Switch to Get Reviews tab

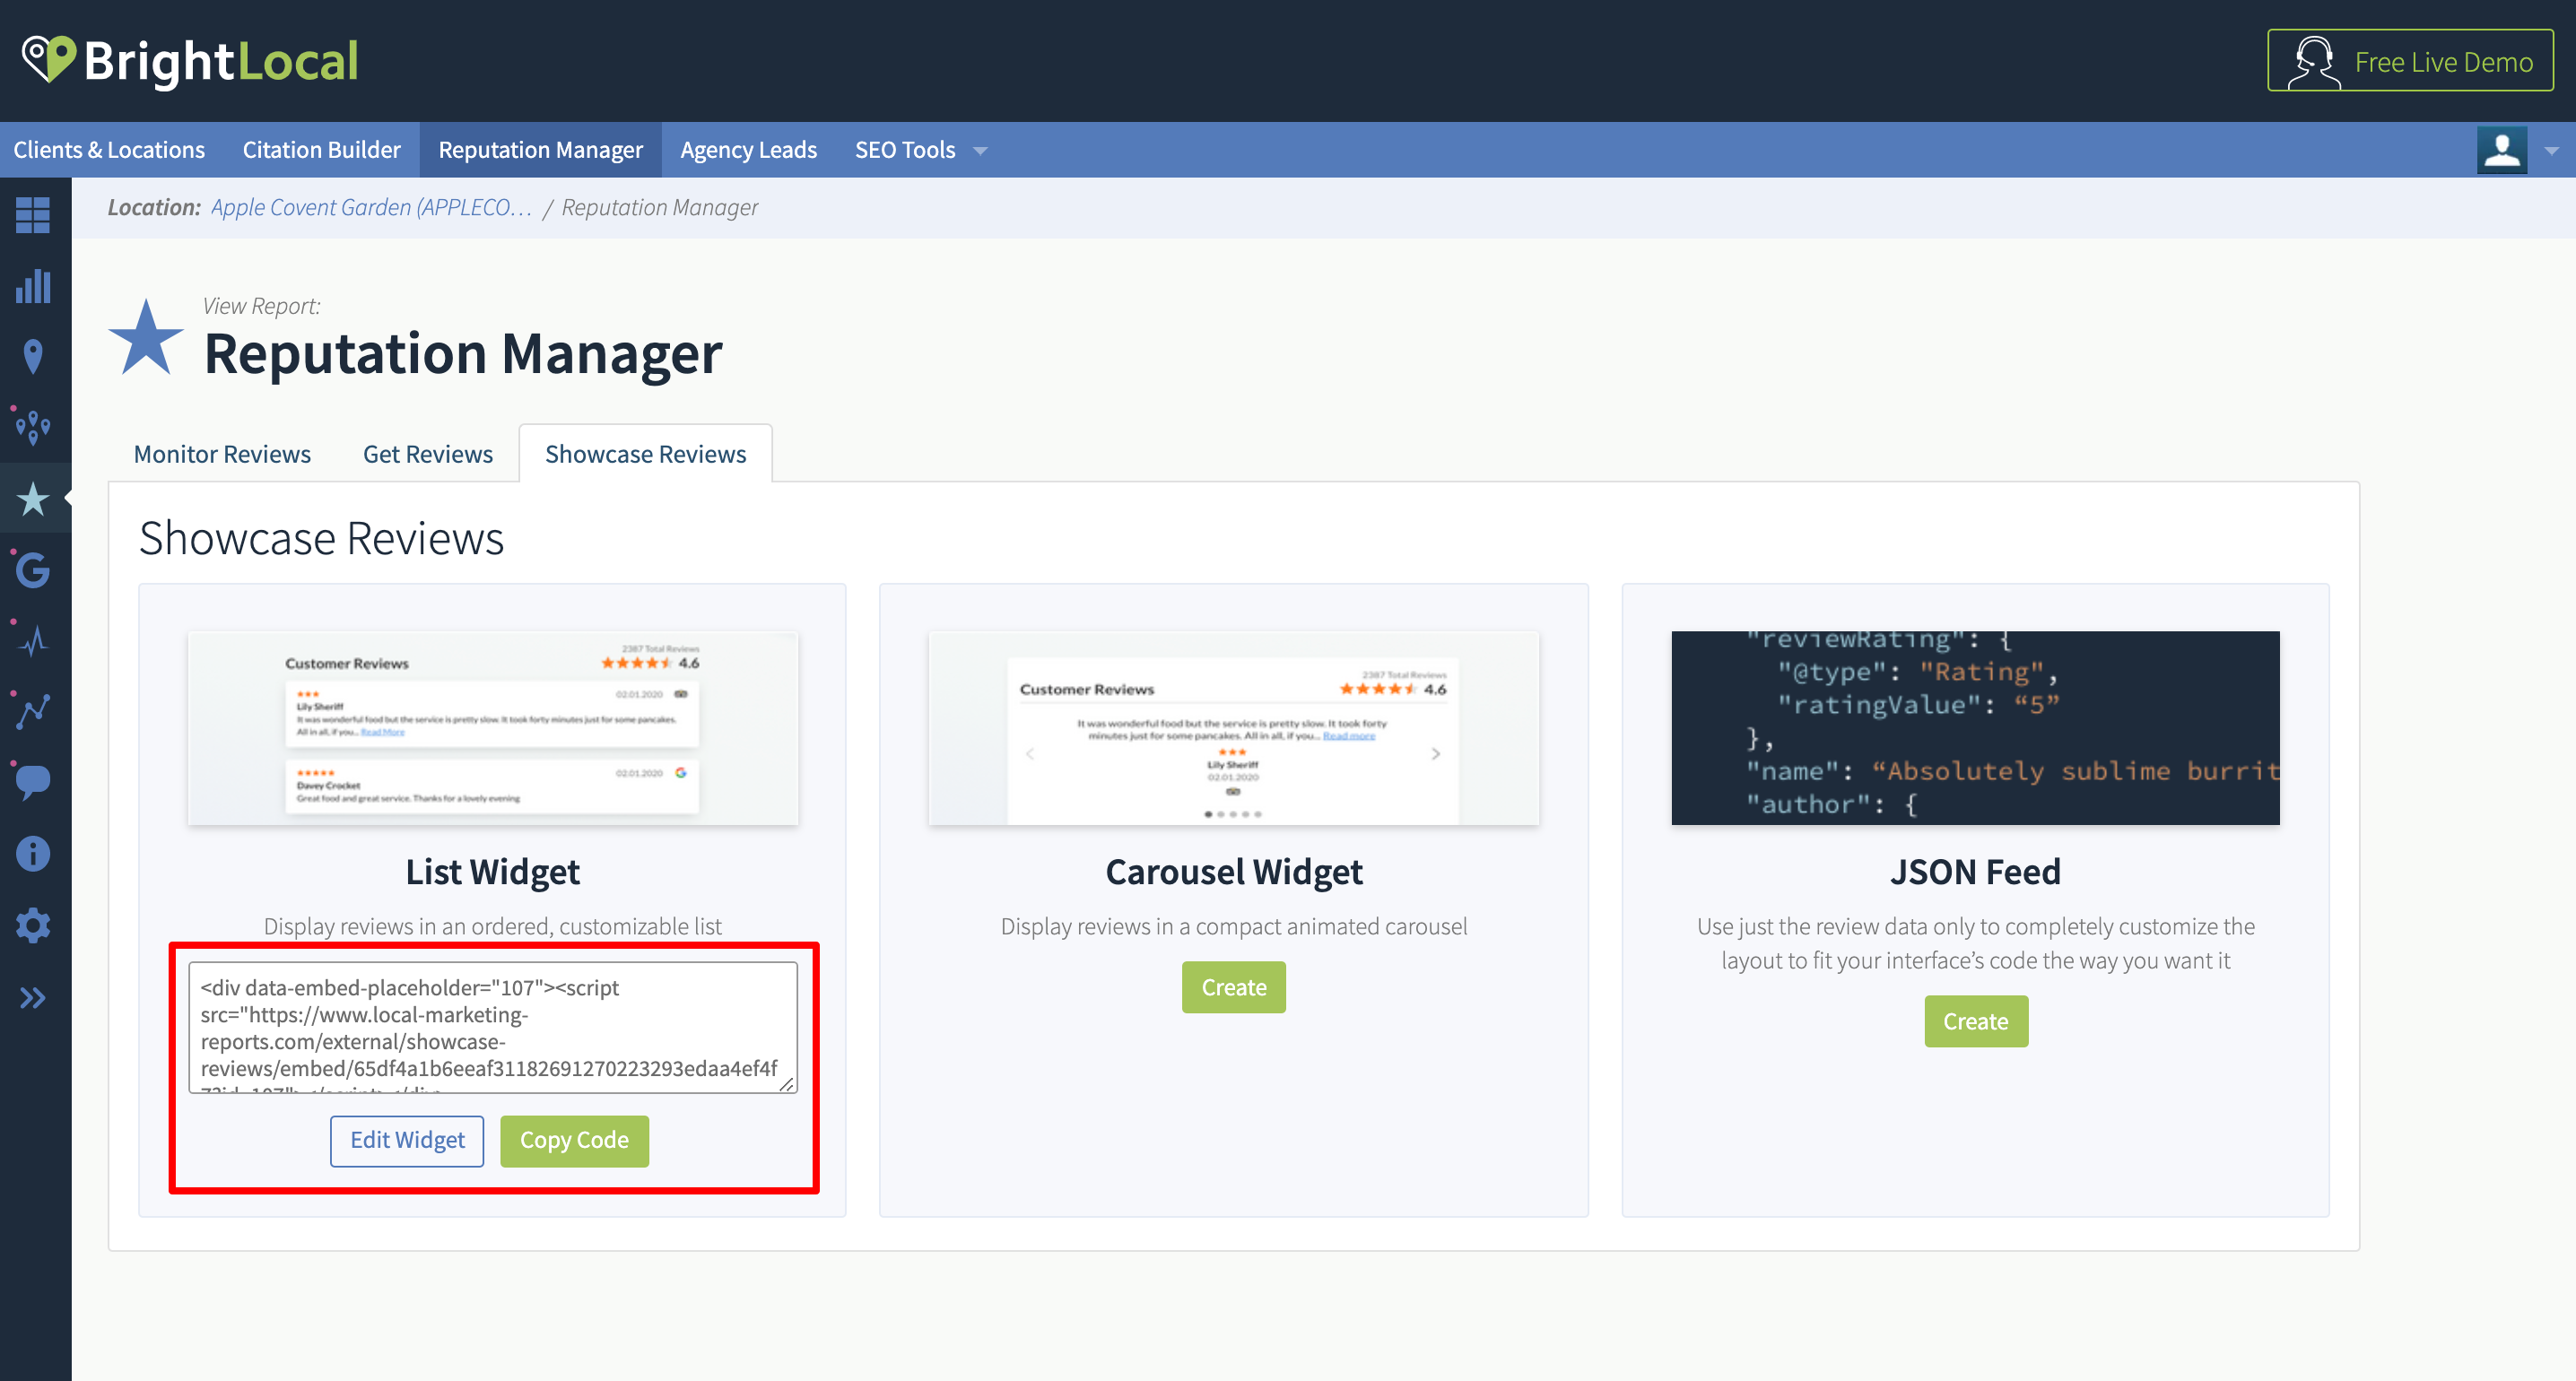point(428,454)
